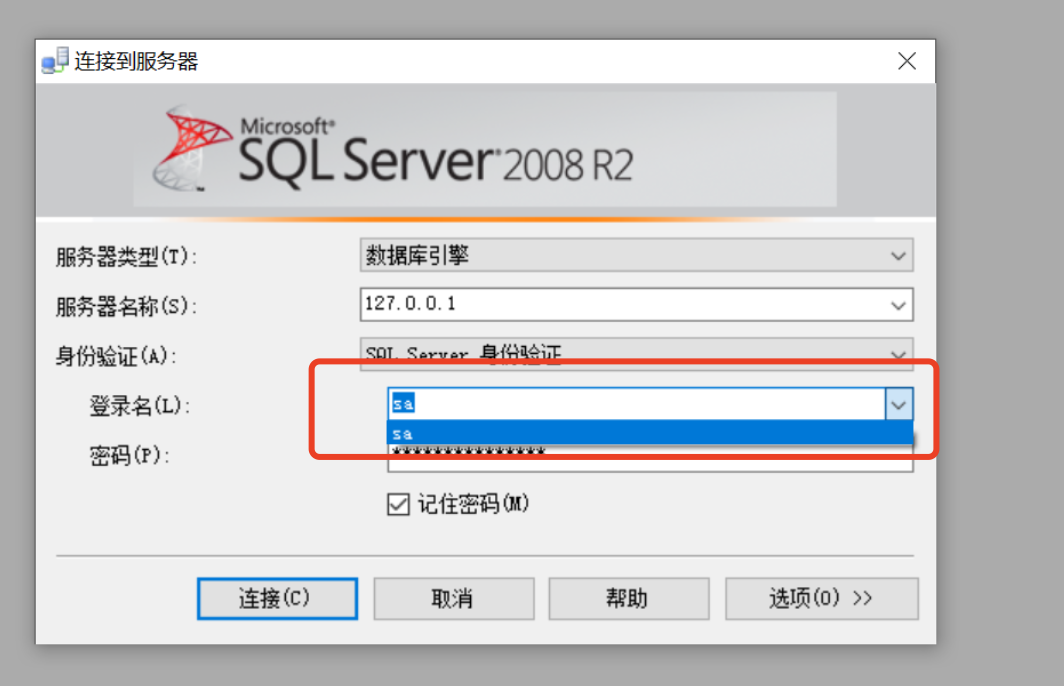Click the 密码(P) label
Screen dimensions: 1064x686
click(x=130, y=455)
